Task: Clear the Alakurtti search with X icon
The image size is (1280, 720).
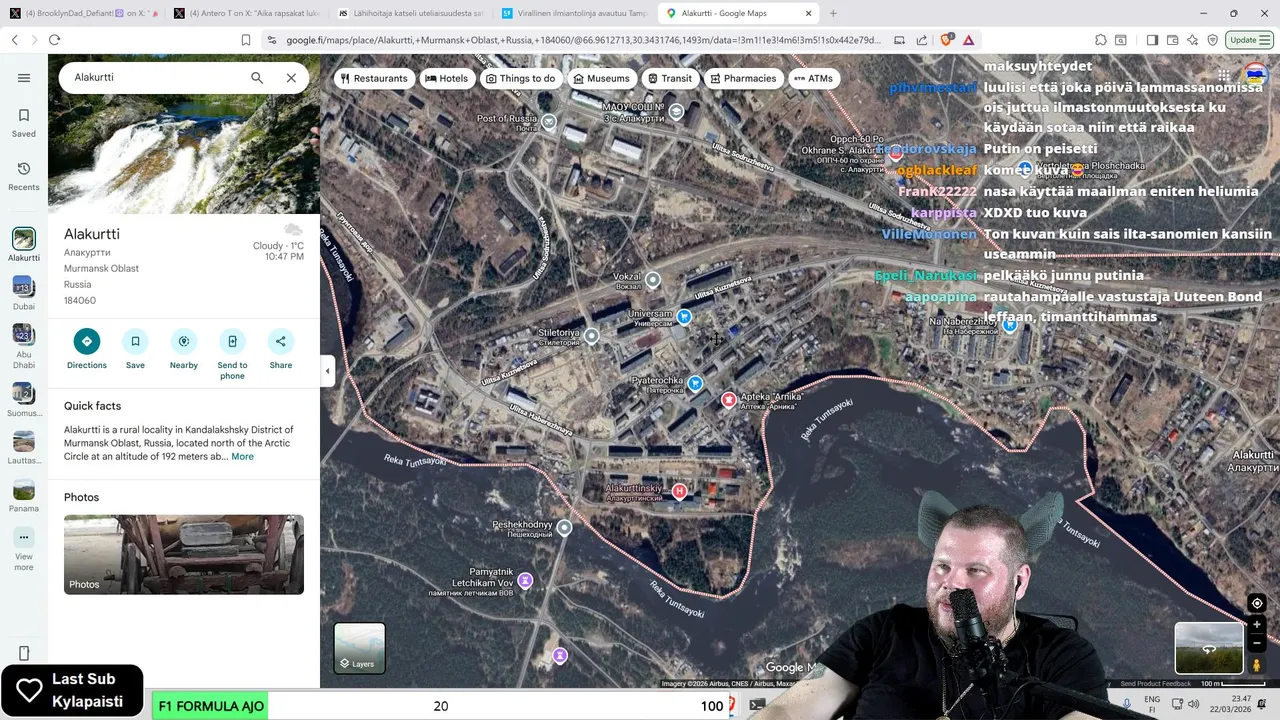Action: click(291, 78)
